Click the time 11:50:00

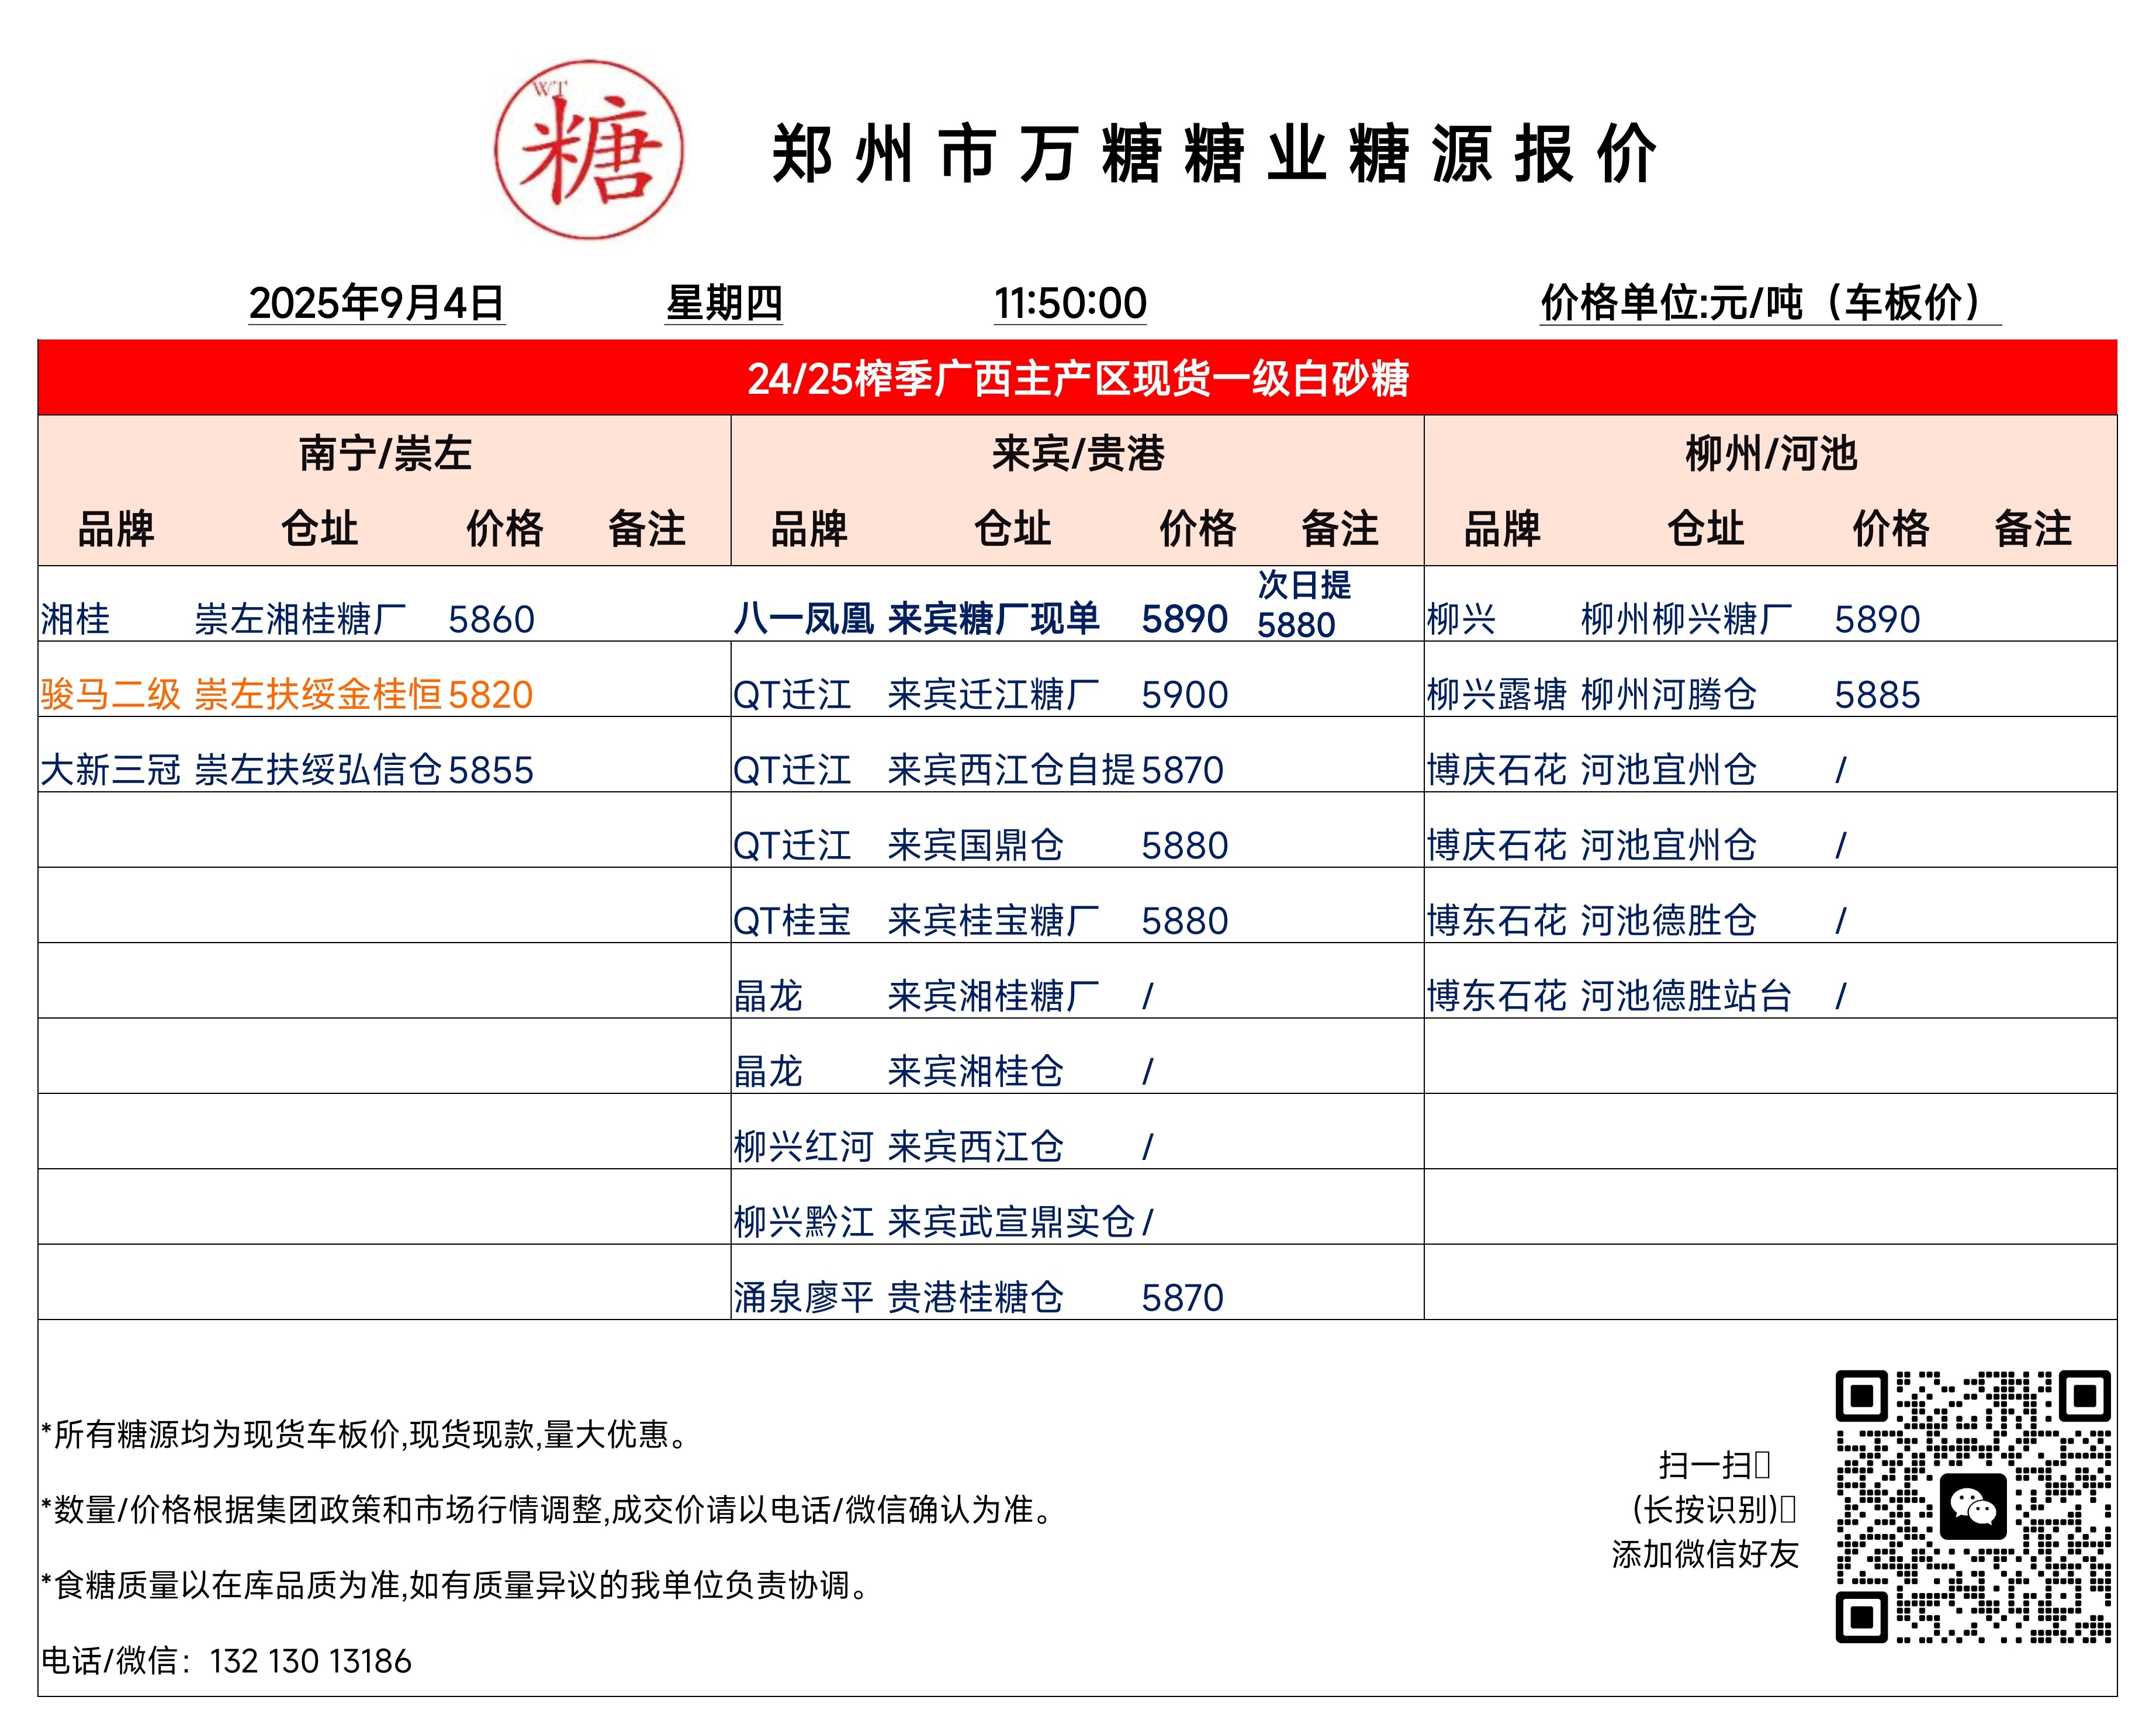[1069, 303]
